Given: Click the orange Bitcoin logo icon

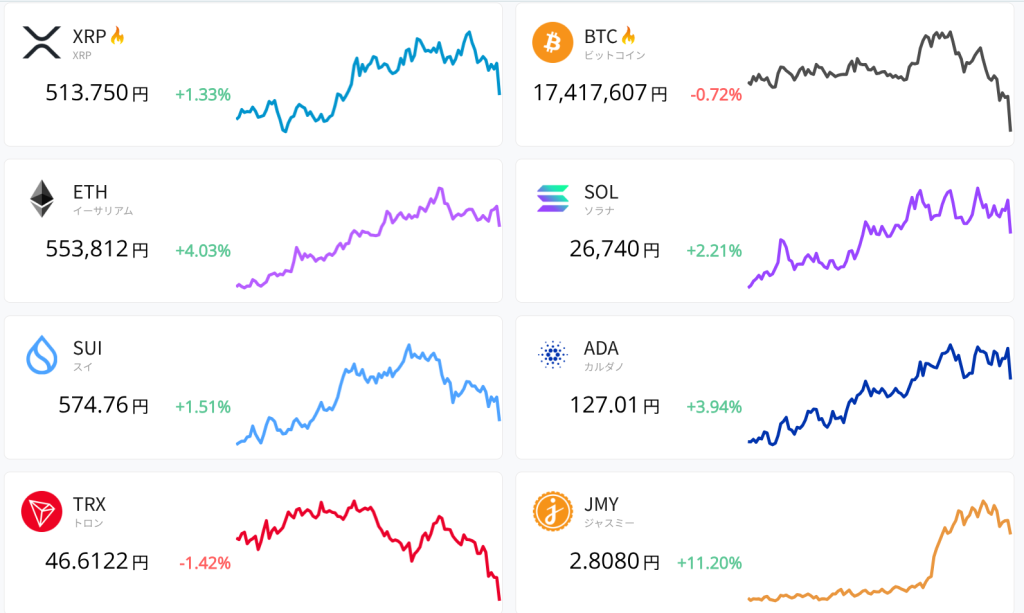Looking at the screenshot, I should pyautogui.click(x=553, y=42).
